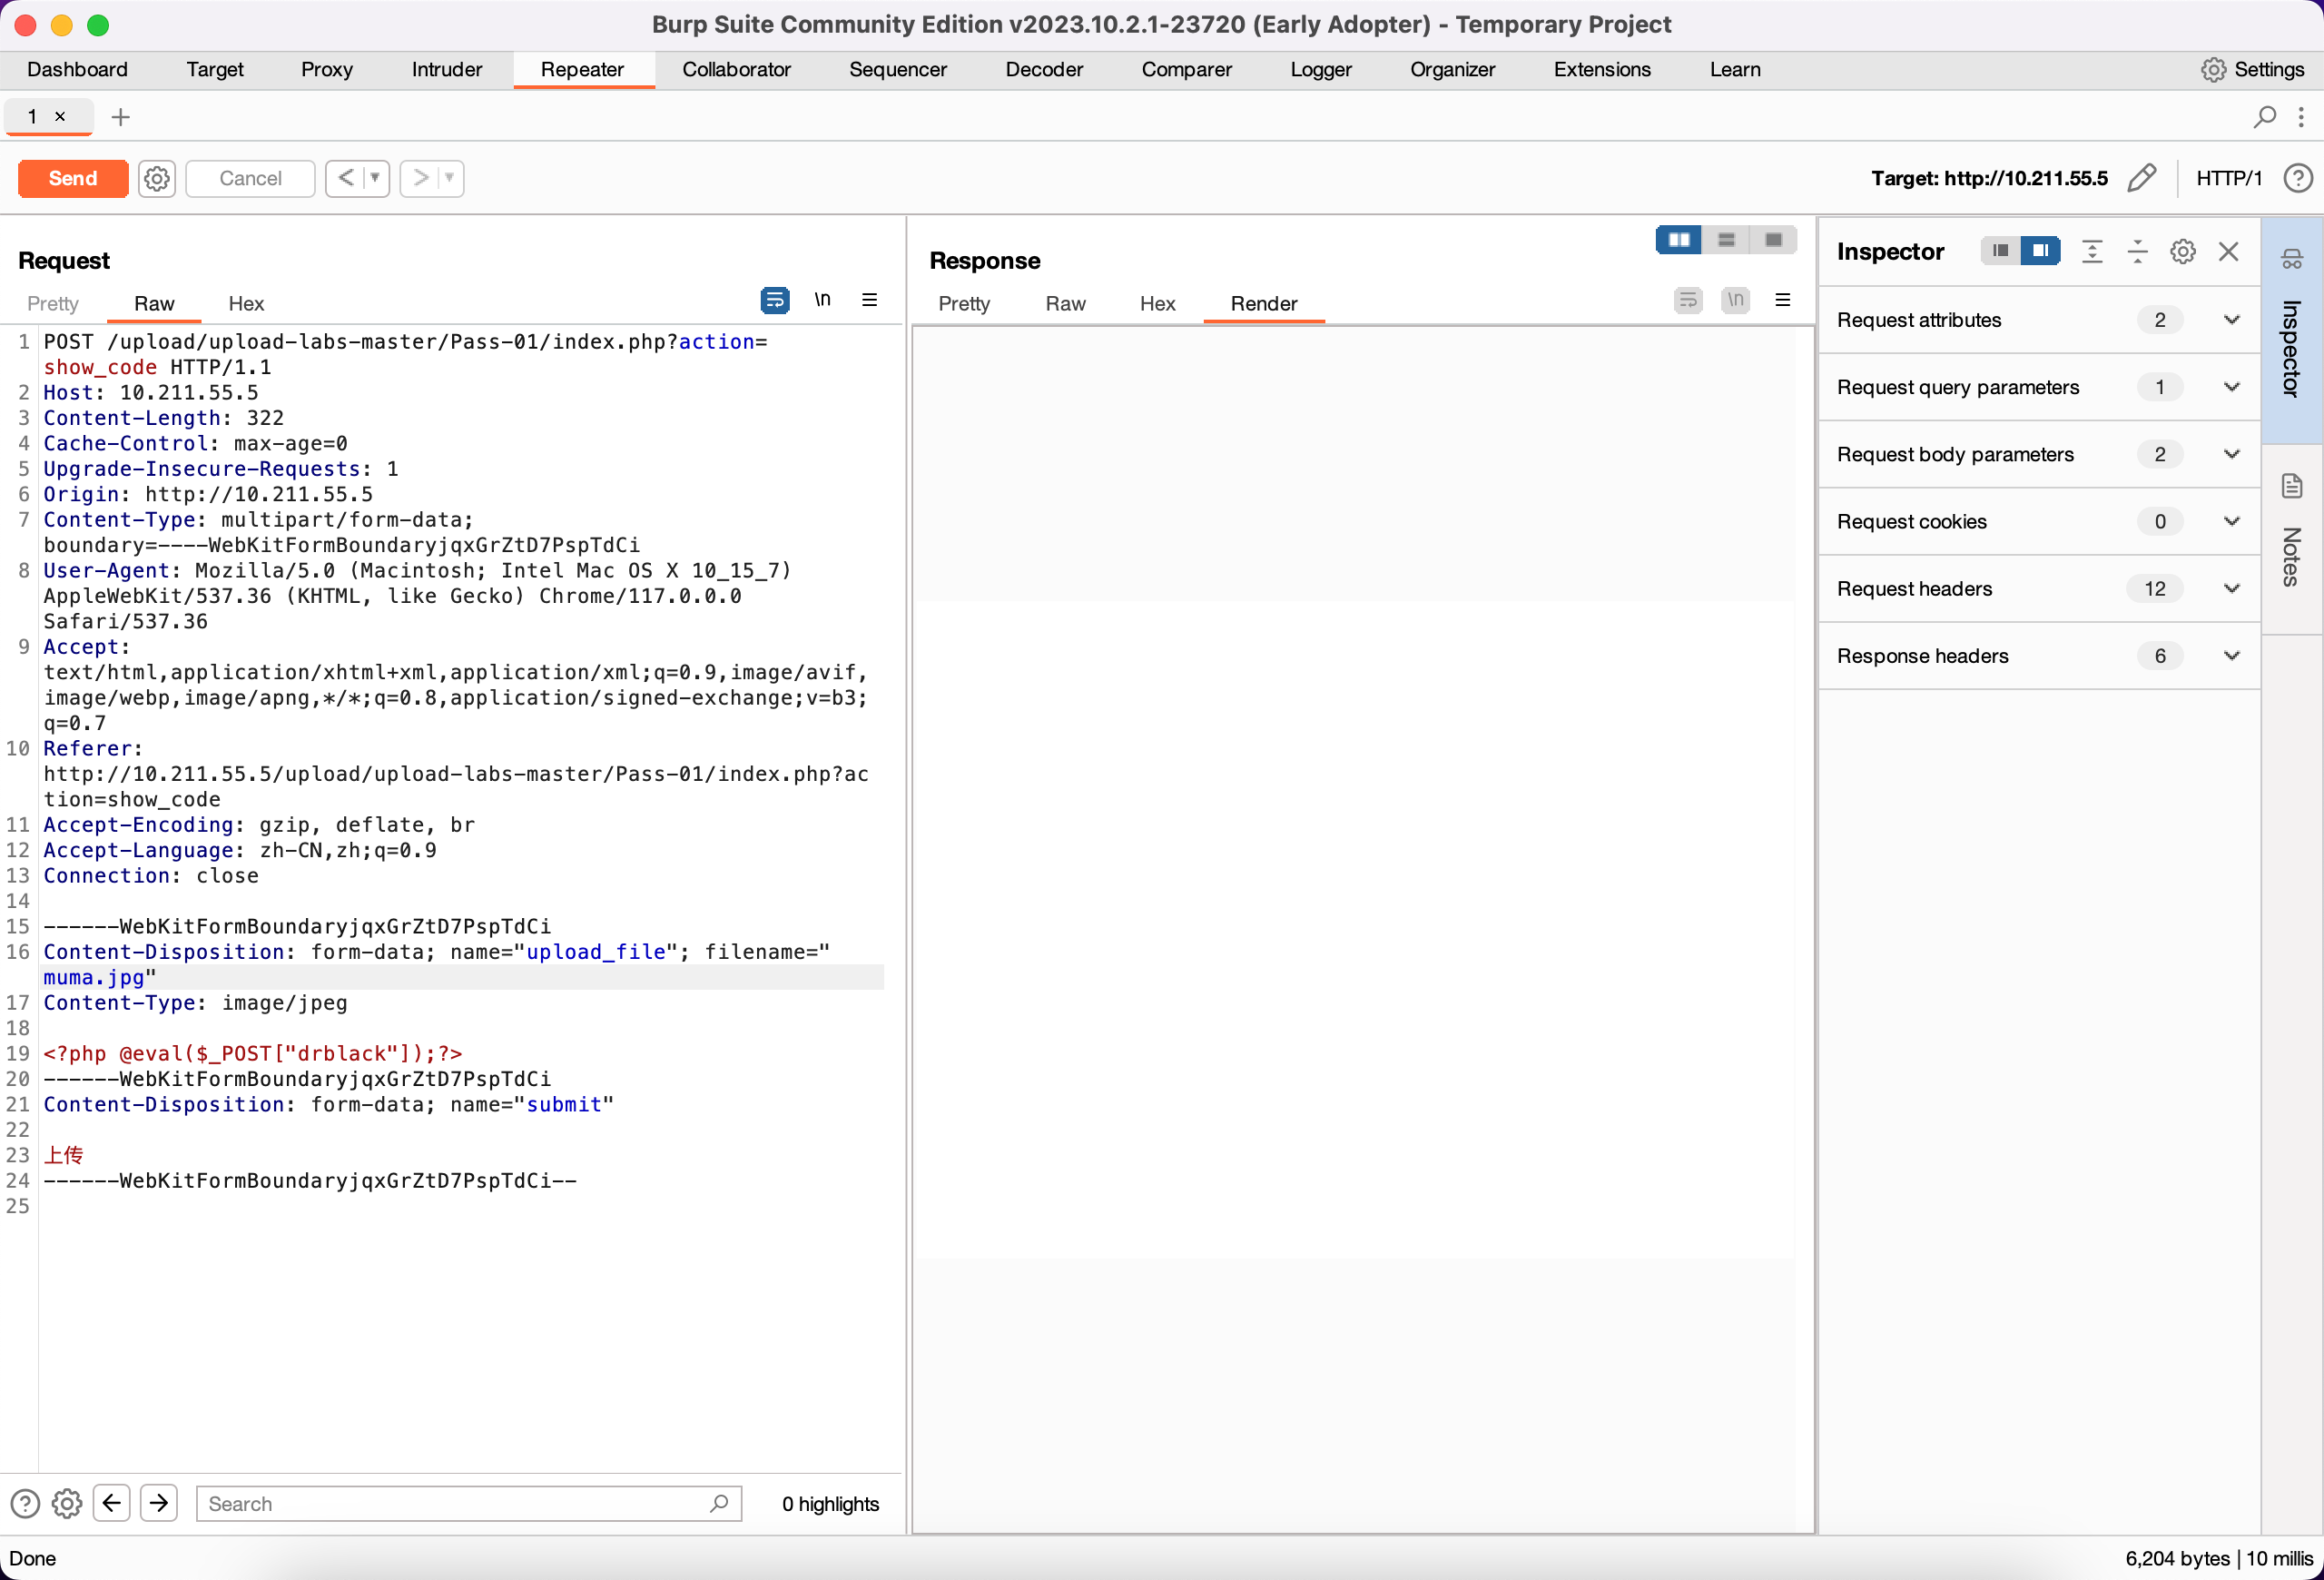This screenshot has width=2324, height=1580.
Task: Open the Collaborator tab
Action: (736, 69)
